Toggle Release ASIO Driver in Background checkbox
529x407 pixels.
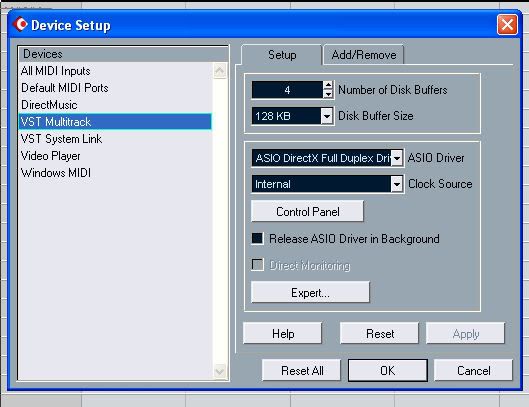[x=258, y=238]
